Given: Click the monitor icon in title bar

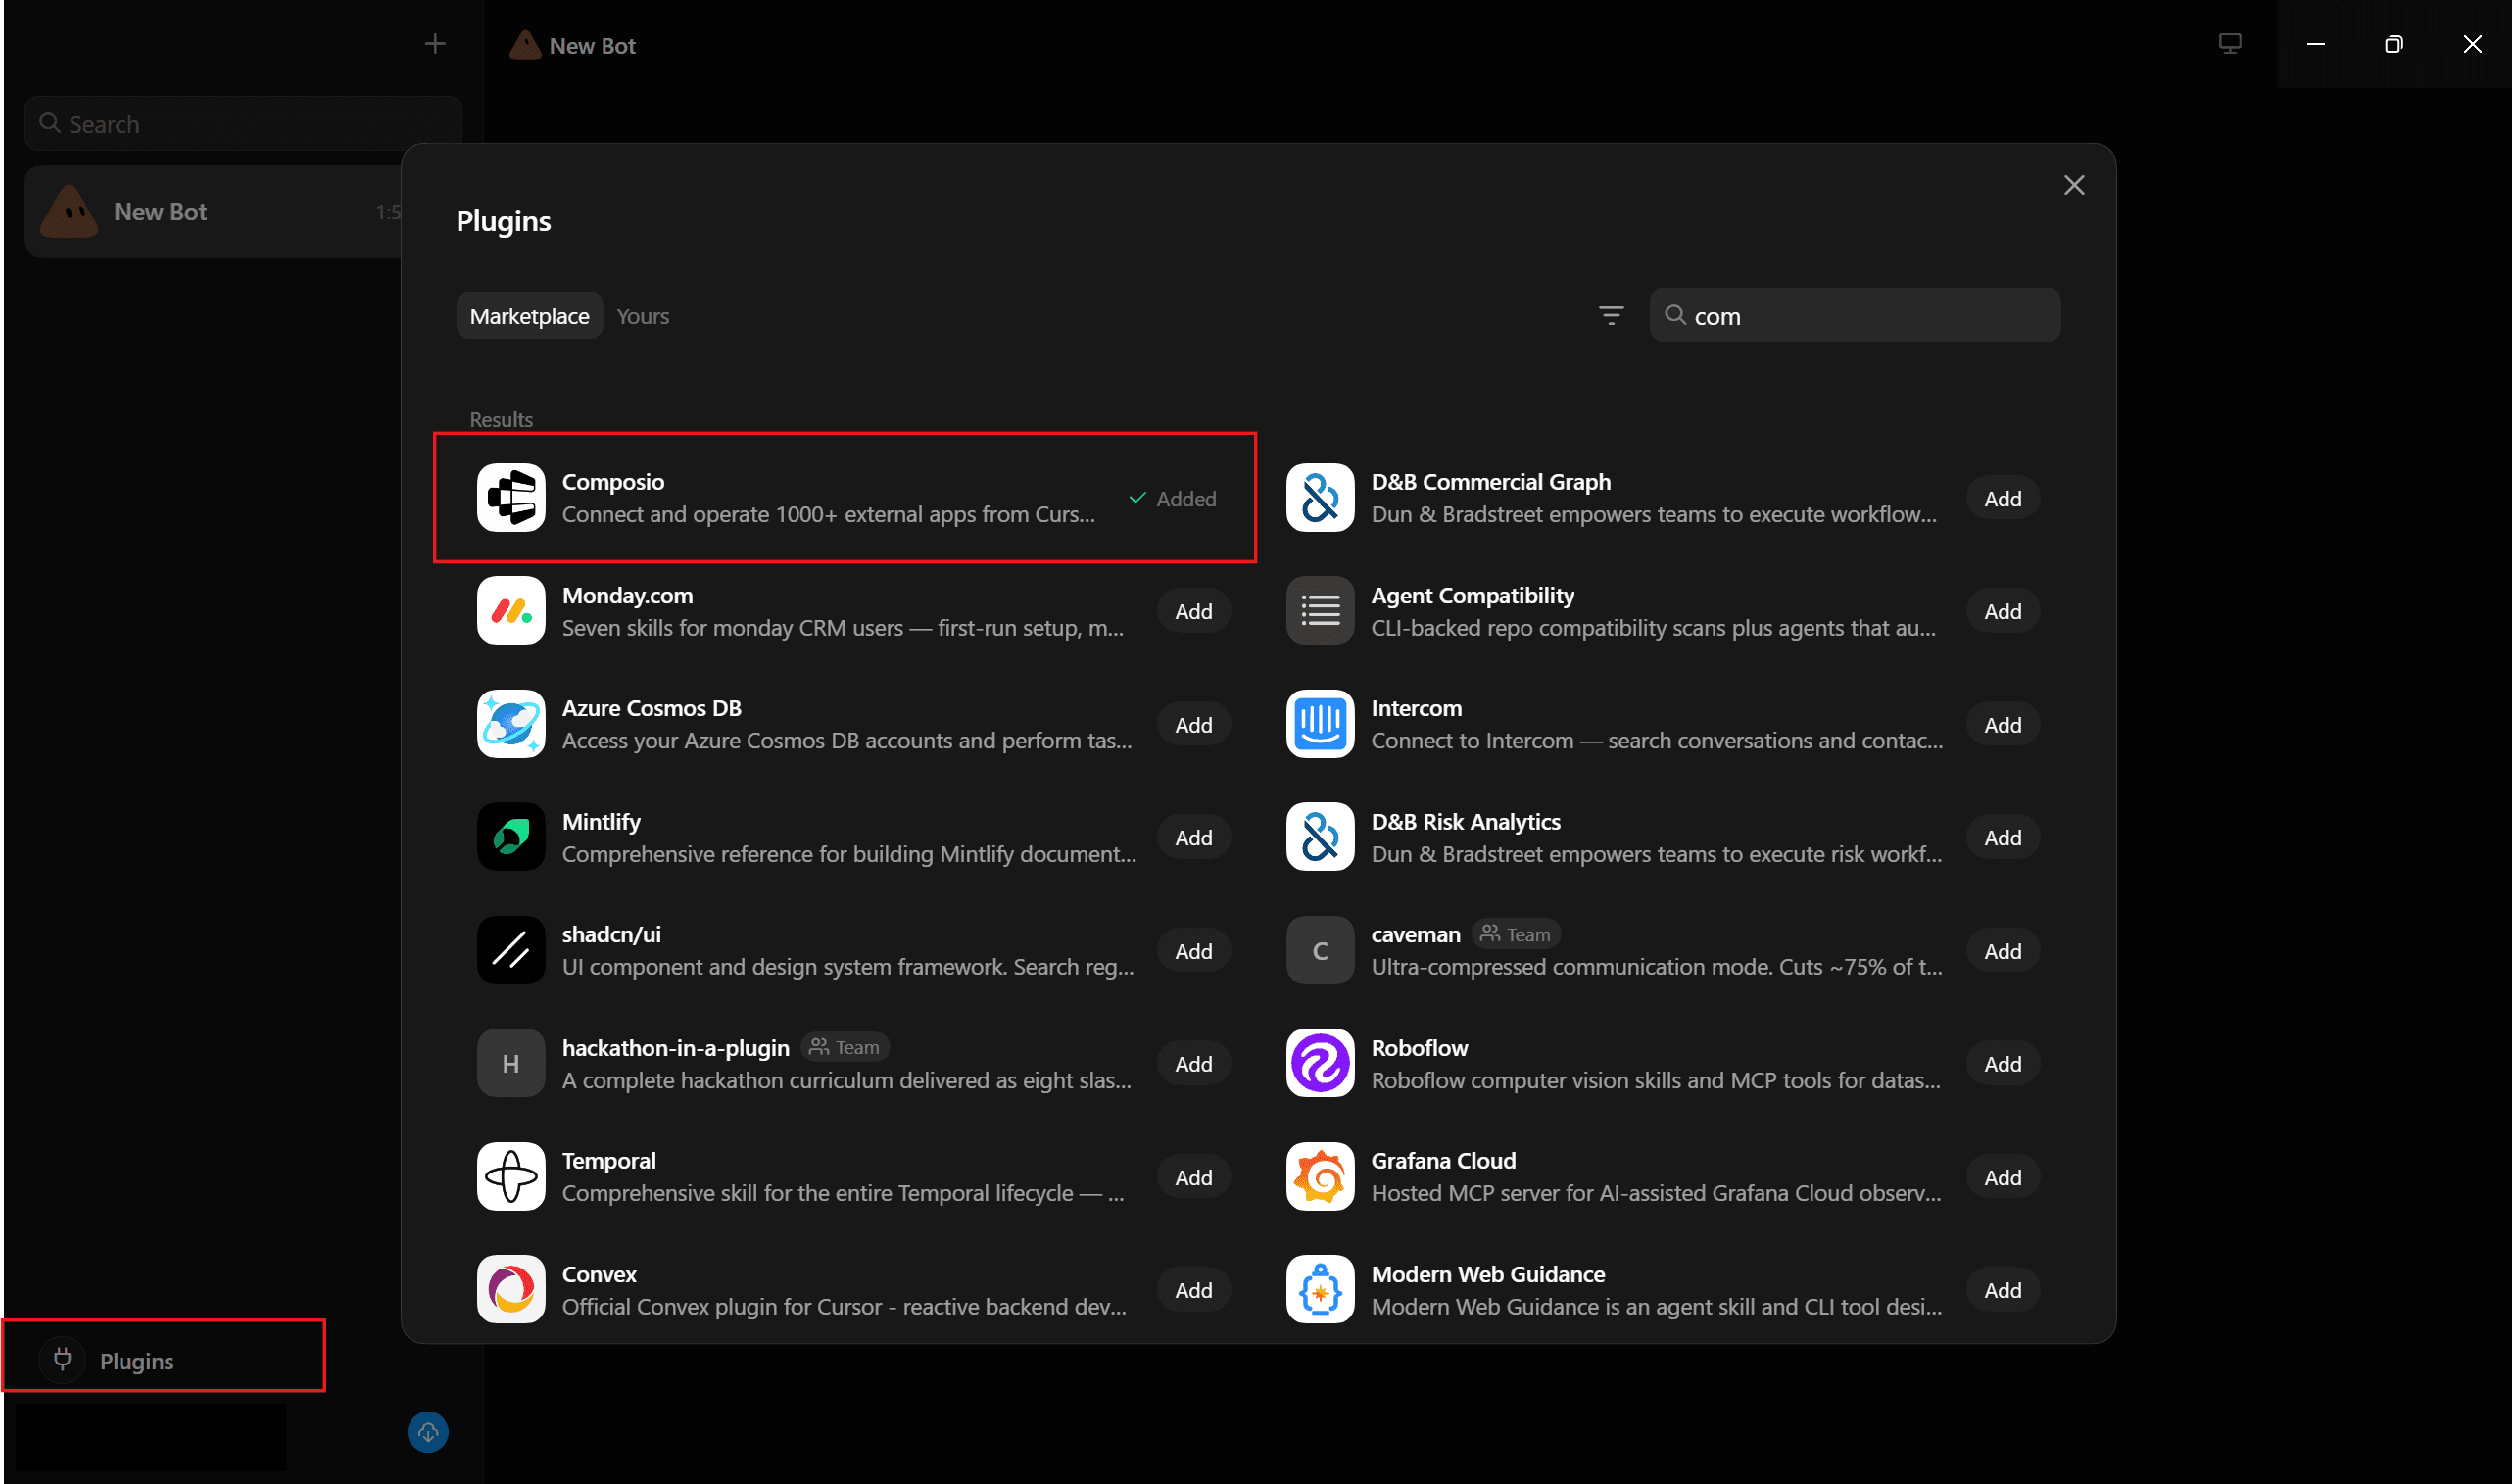Looking at the screenshot, I should (x=2230, y=44).
